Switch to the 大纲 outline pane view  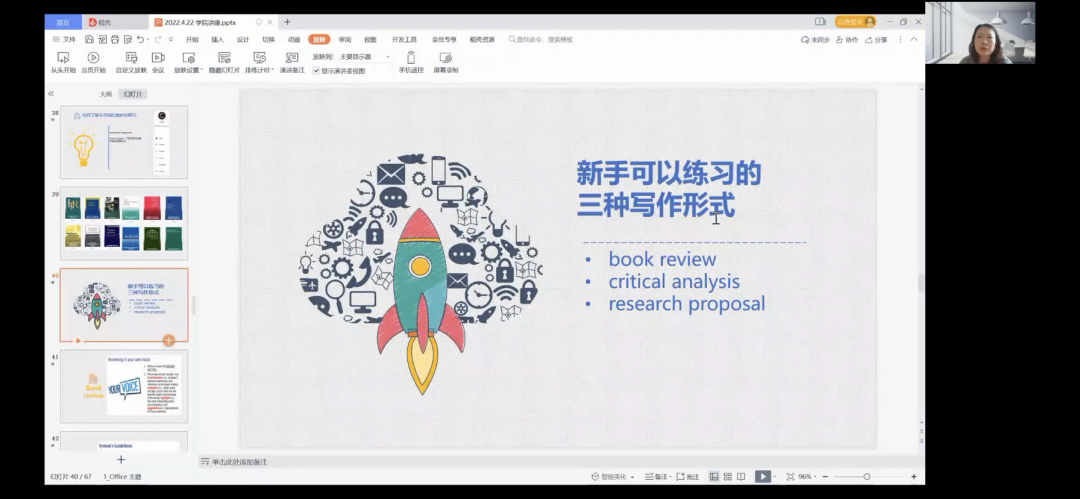(105, 94)
